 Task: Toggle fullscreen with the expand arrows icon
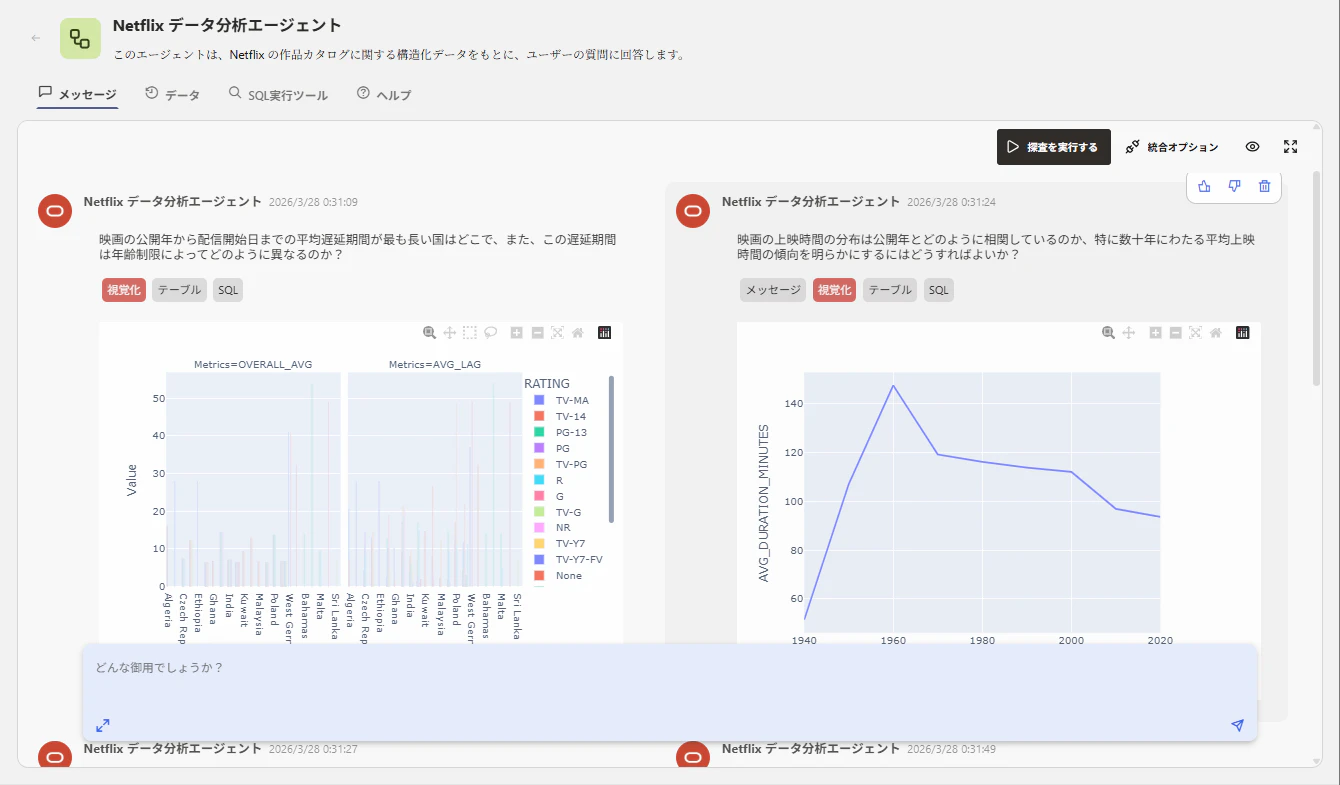click(x=1290, y=147)
